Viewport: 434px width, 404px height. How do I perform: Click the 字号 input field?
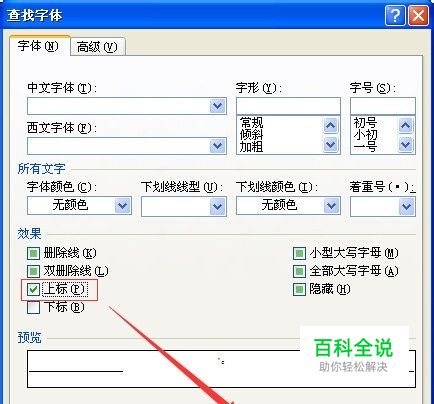click(x=383, y=106)
